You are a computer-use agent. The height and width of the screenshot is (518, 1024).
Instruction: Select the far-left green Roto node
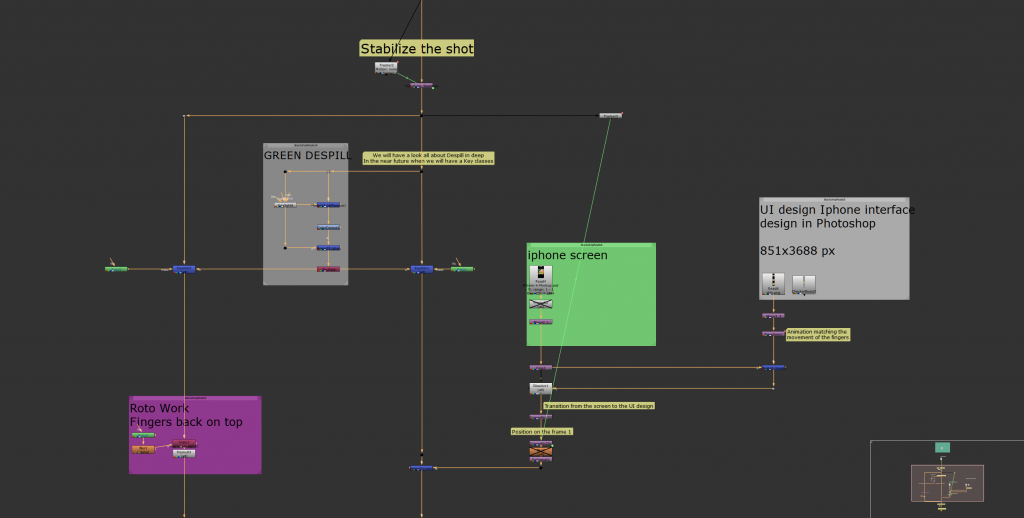pos(116,268)
